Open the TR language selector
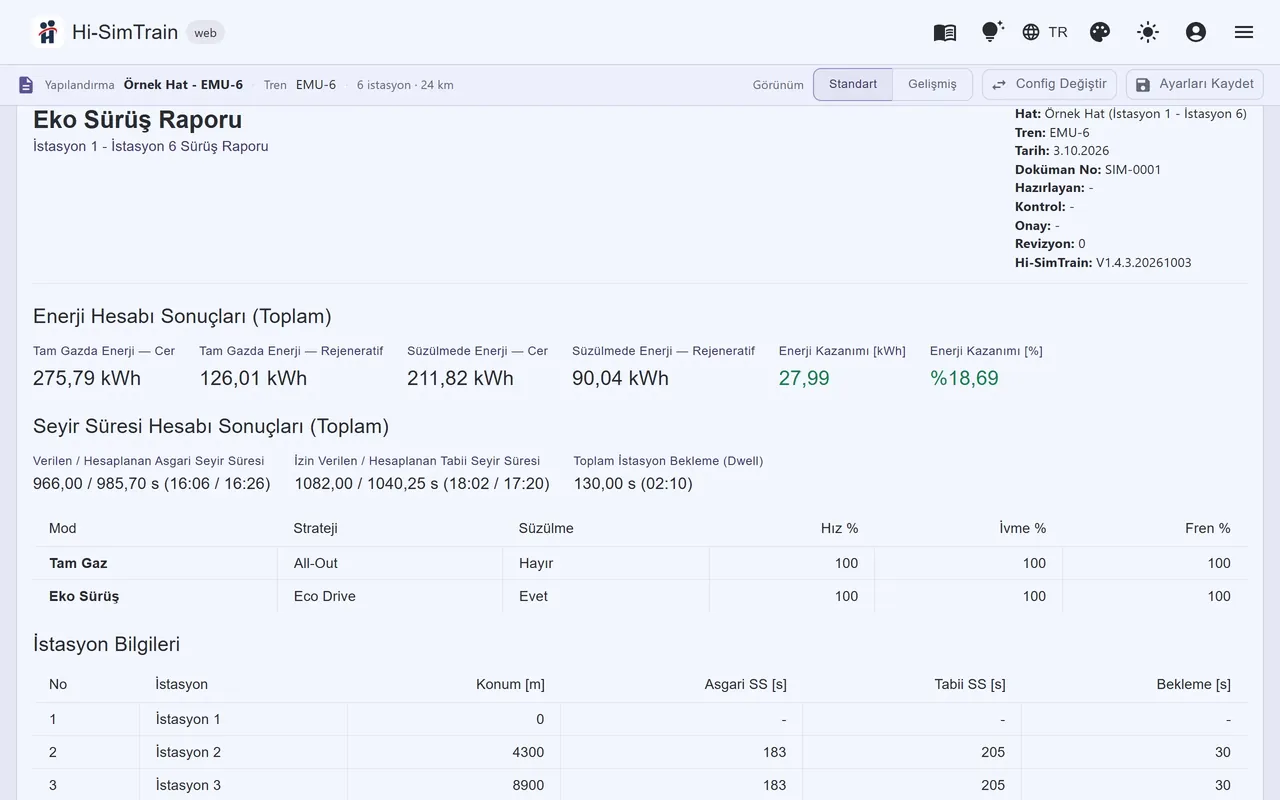The image size is (1280, 800). (x=1045, y=32)
